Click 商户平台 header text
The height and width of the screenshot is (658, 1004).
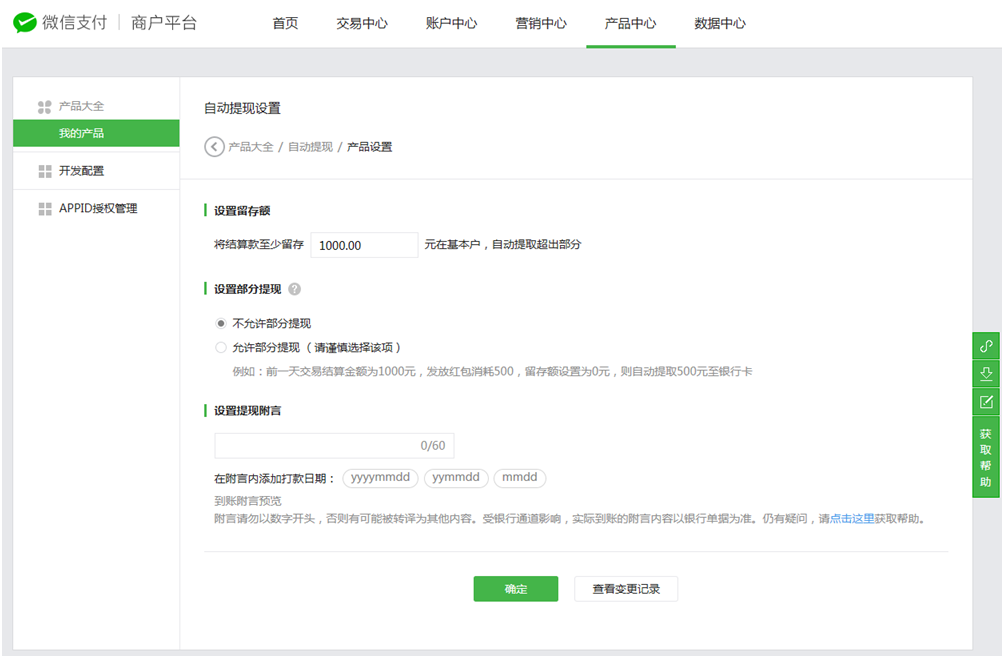[x=164, y=23]
